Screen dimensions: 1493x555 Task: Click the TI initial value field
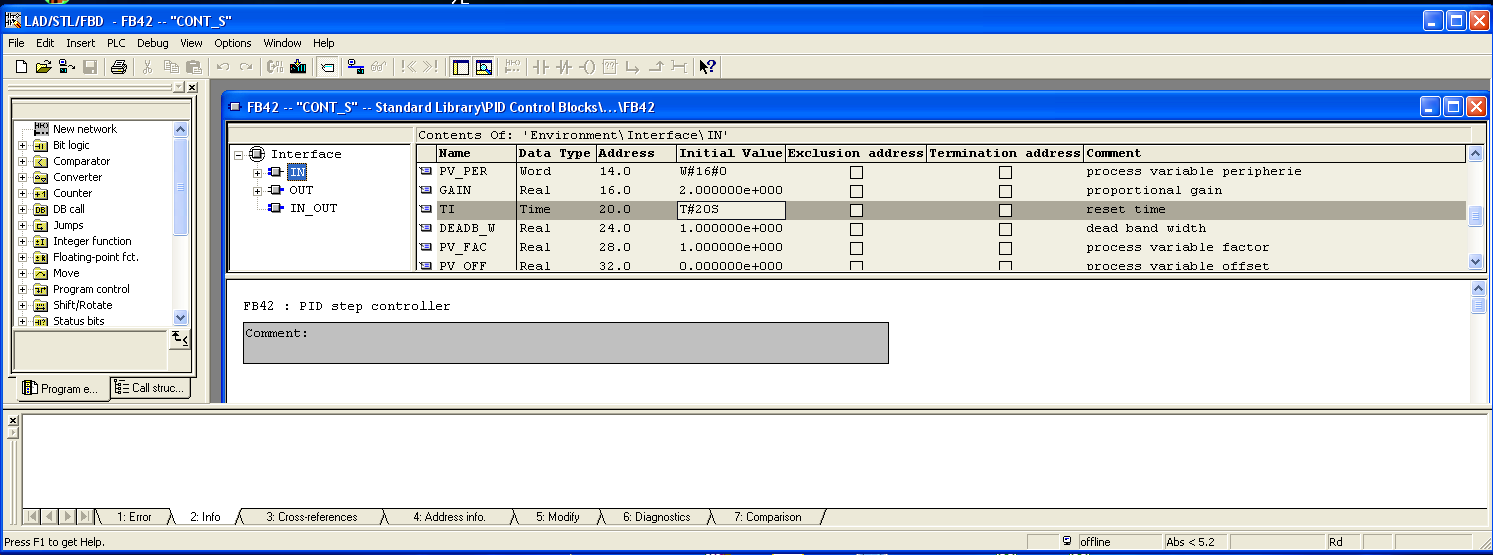730,210
